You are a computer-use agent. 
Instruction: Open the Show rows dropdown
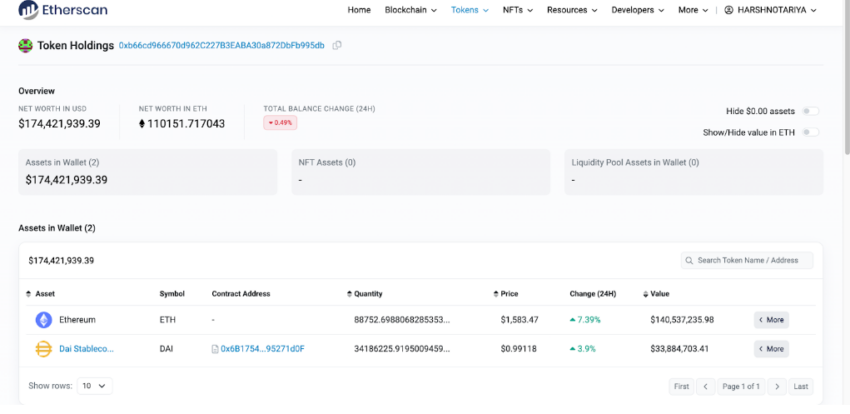[x=96, y=385]
